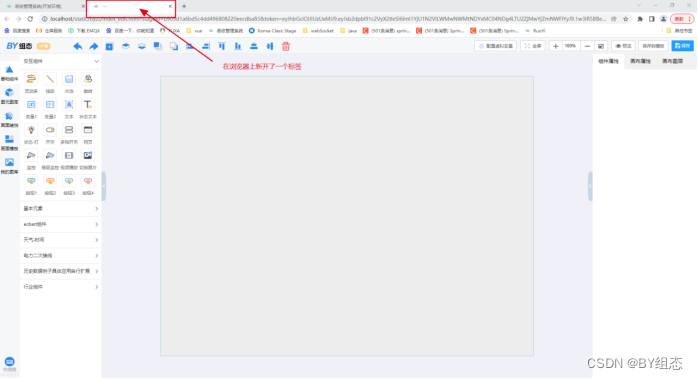Viewport: 698px width, 379px height.
Task: Select the multi-switch (多档开关) component icon
Action: click(x=69, y=130)
